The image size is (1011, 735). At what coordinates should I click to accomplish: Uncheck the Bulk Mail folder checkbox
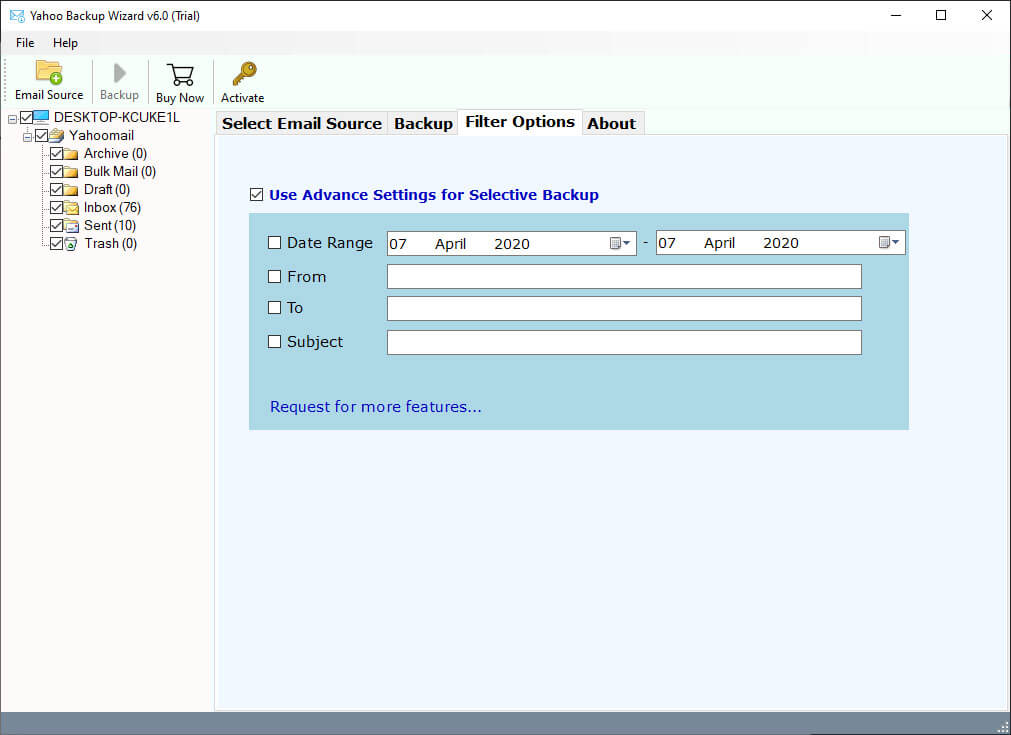point(56,172)
